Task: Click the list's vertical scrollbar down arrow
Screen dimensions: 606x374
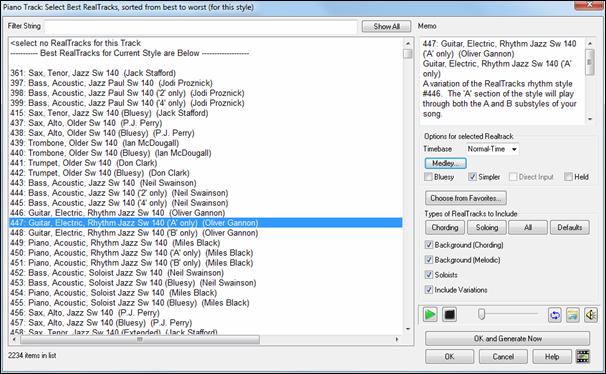Action: pos(408,329)
